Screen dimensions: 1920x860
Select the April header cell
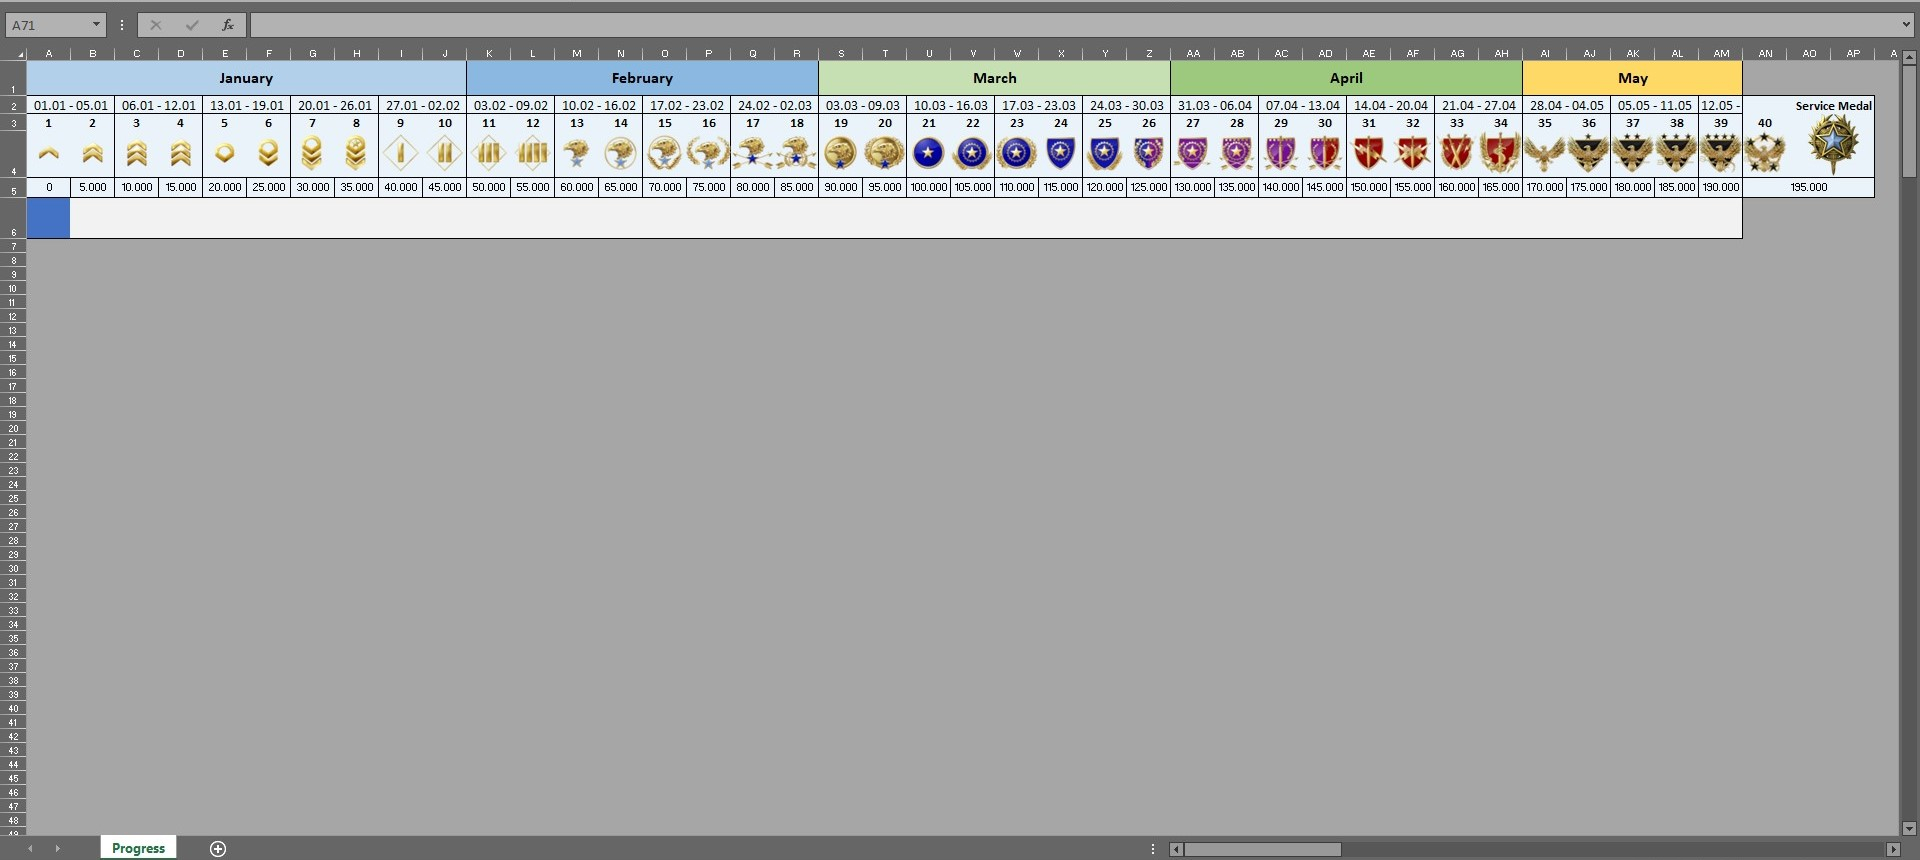coord(1346,78)
